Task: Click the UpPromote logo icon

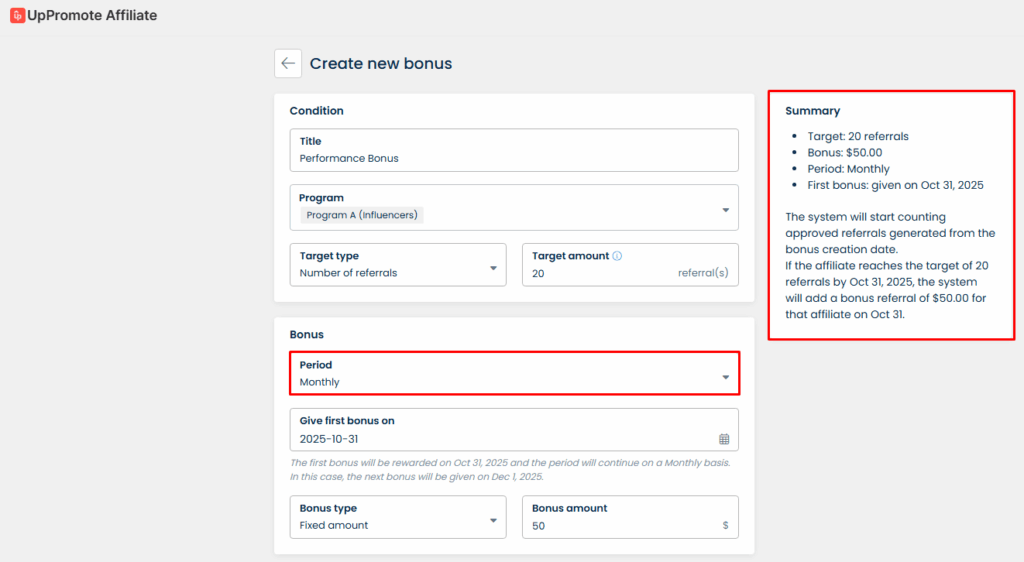Action: [x=17, y=16]
